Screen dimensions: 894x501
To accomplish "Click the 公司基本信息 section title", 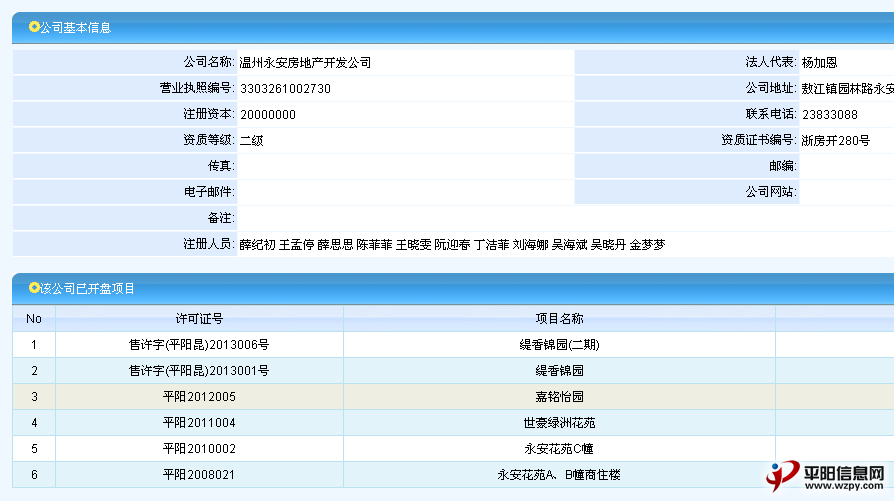I will [x=75, y=27].
